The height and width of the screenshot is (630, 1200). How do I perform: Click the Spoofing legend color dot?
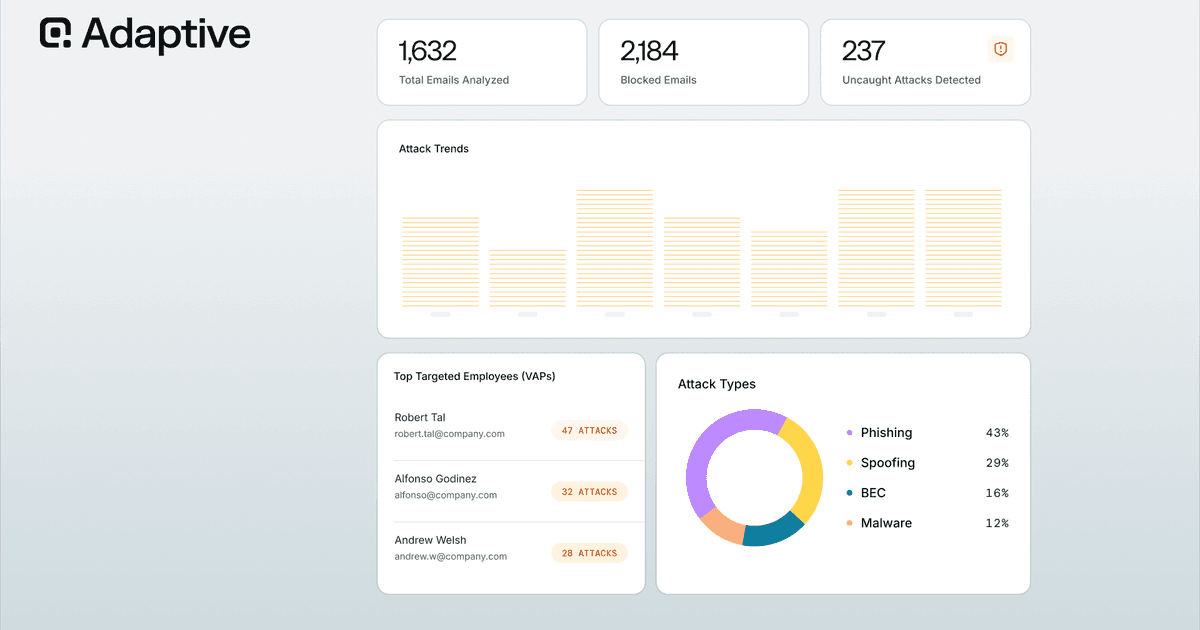tap(850, 463)
